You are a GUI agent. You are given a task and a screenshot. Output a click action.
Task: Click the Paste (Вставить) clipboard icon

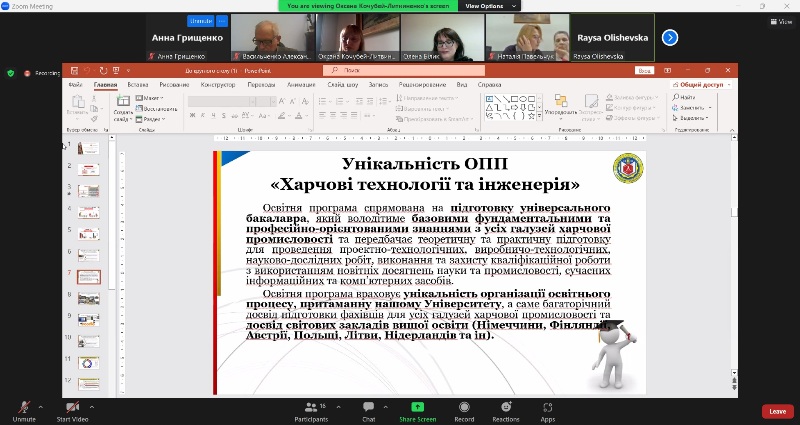pos(78,102)
